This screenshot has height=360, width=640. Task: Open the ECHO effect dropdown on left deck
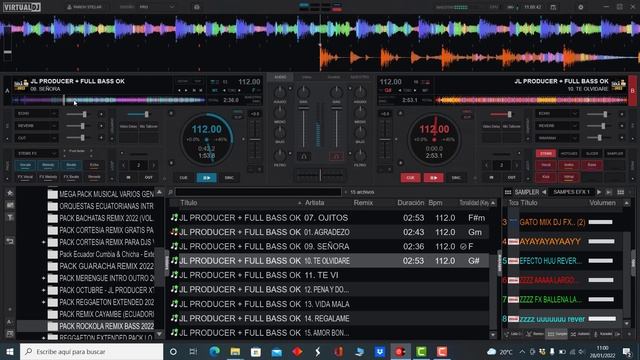click(36, 113)
